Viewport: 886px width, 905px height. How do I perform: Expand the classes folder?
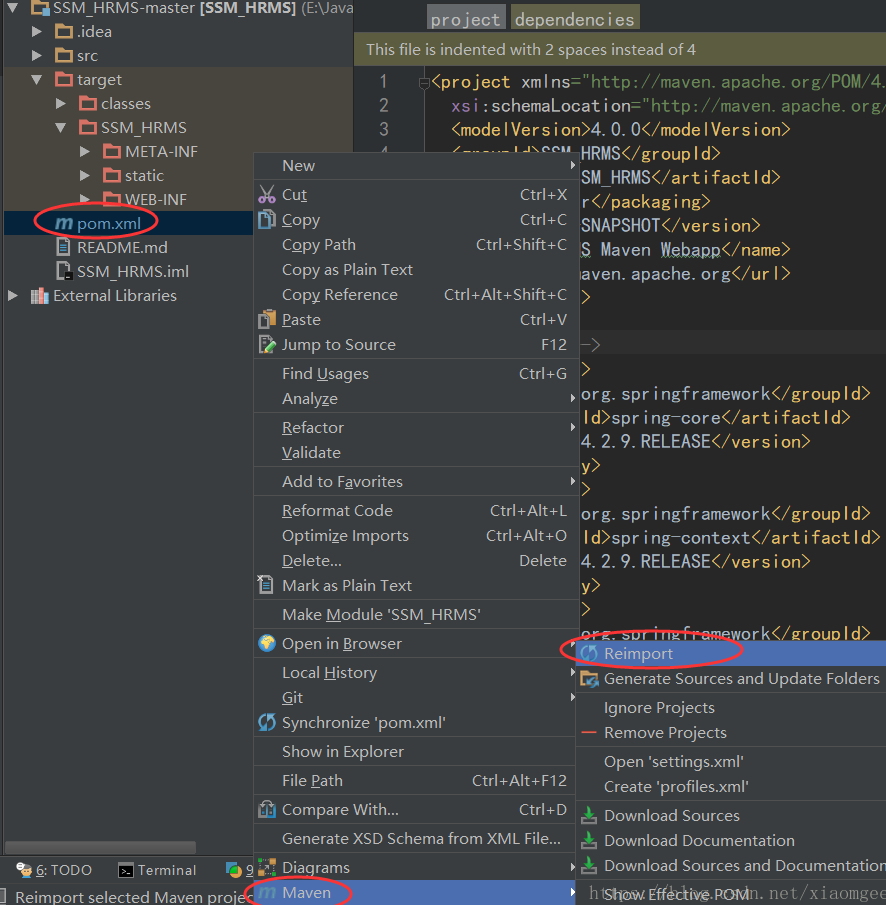61,103
